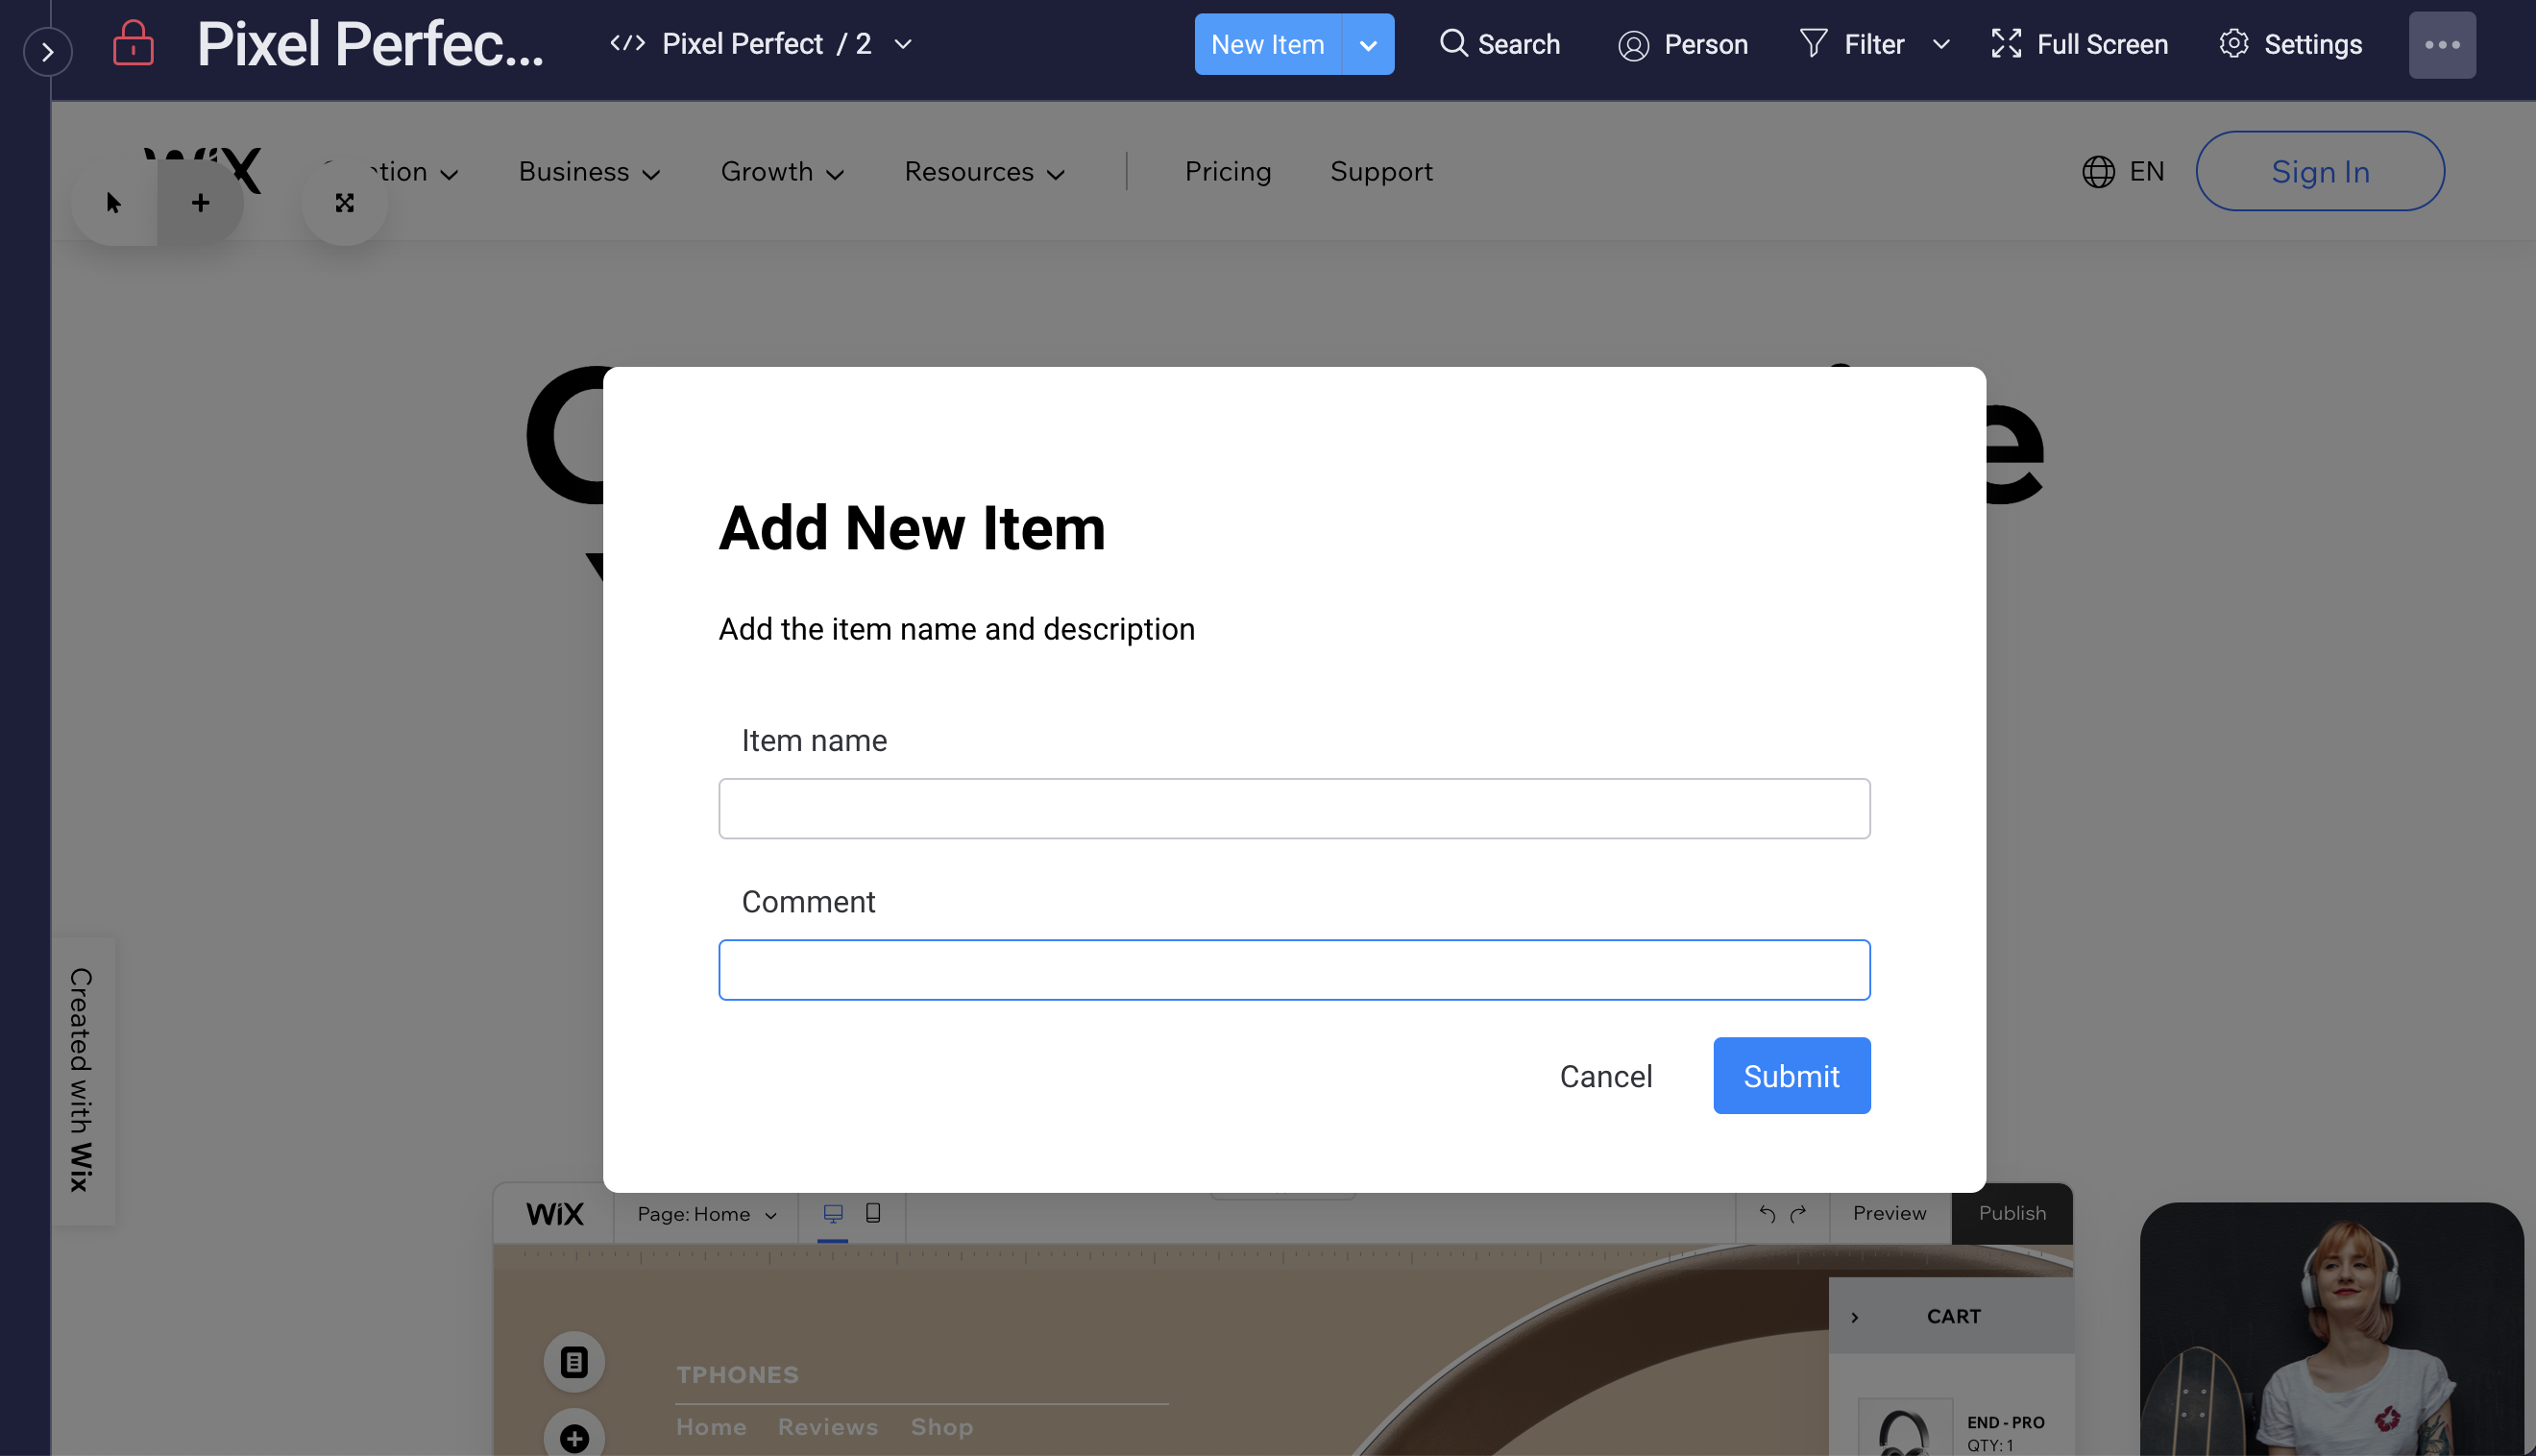Screen dimensions: 2536x1456
Task: Open the Person filter
Action: pos(1683,44)
